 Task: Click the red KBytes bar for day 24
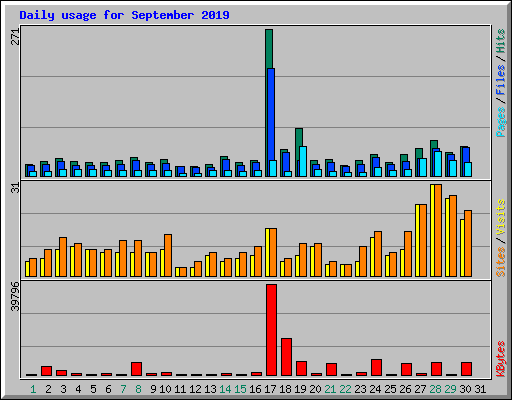point(376,368)
